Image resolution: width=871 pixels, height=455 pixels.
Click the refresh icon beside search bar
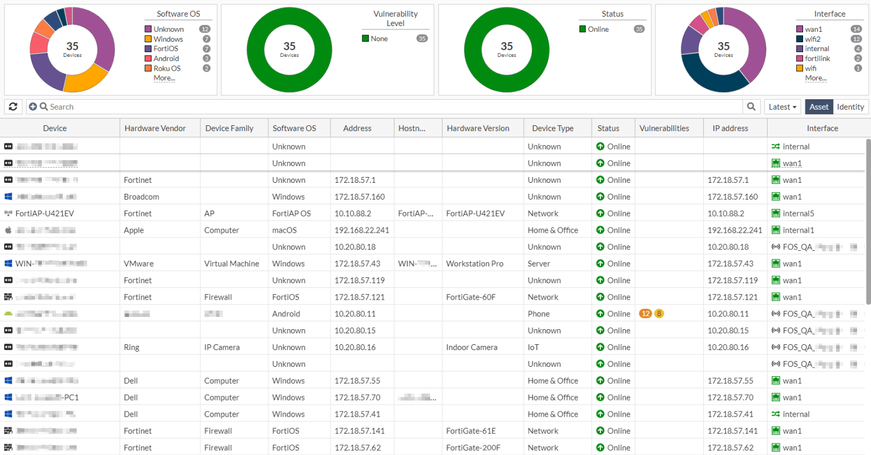pyautogui.click(x=13, y=107)
